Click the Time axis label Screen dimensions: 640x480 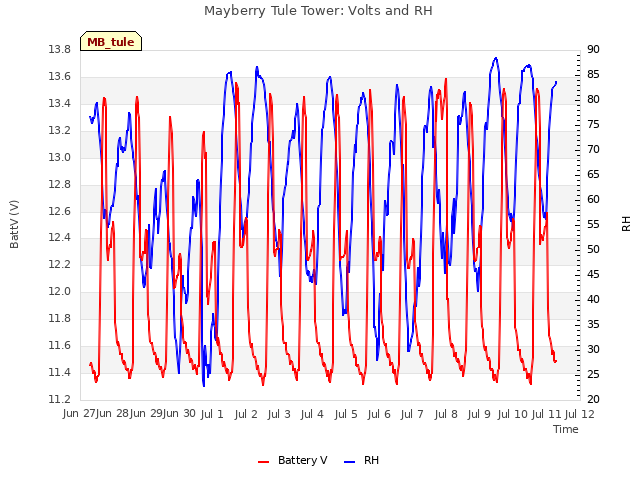[x=566, y=429]
